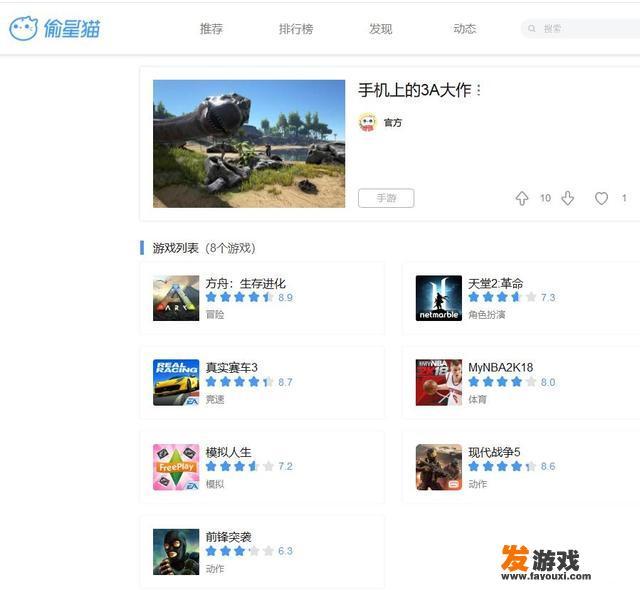Favorite the collection with heart icon
The image size is (640, 590).
tap(601, 198)
